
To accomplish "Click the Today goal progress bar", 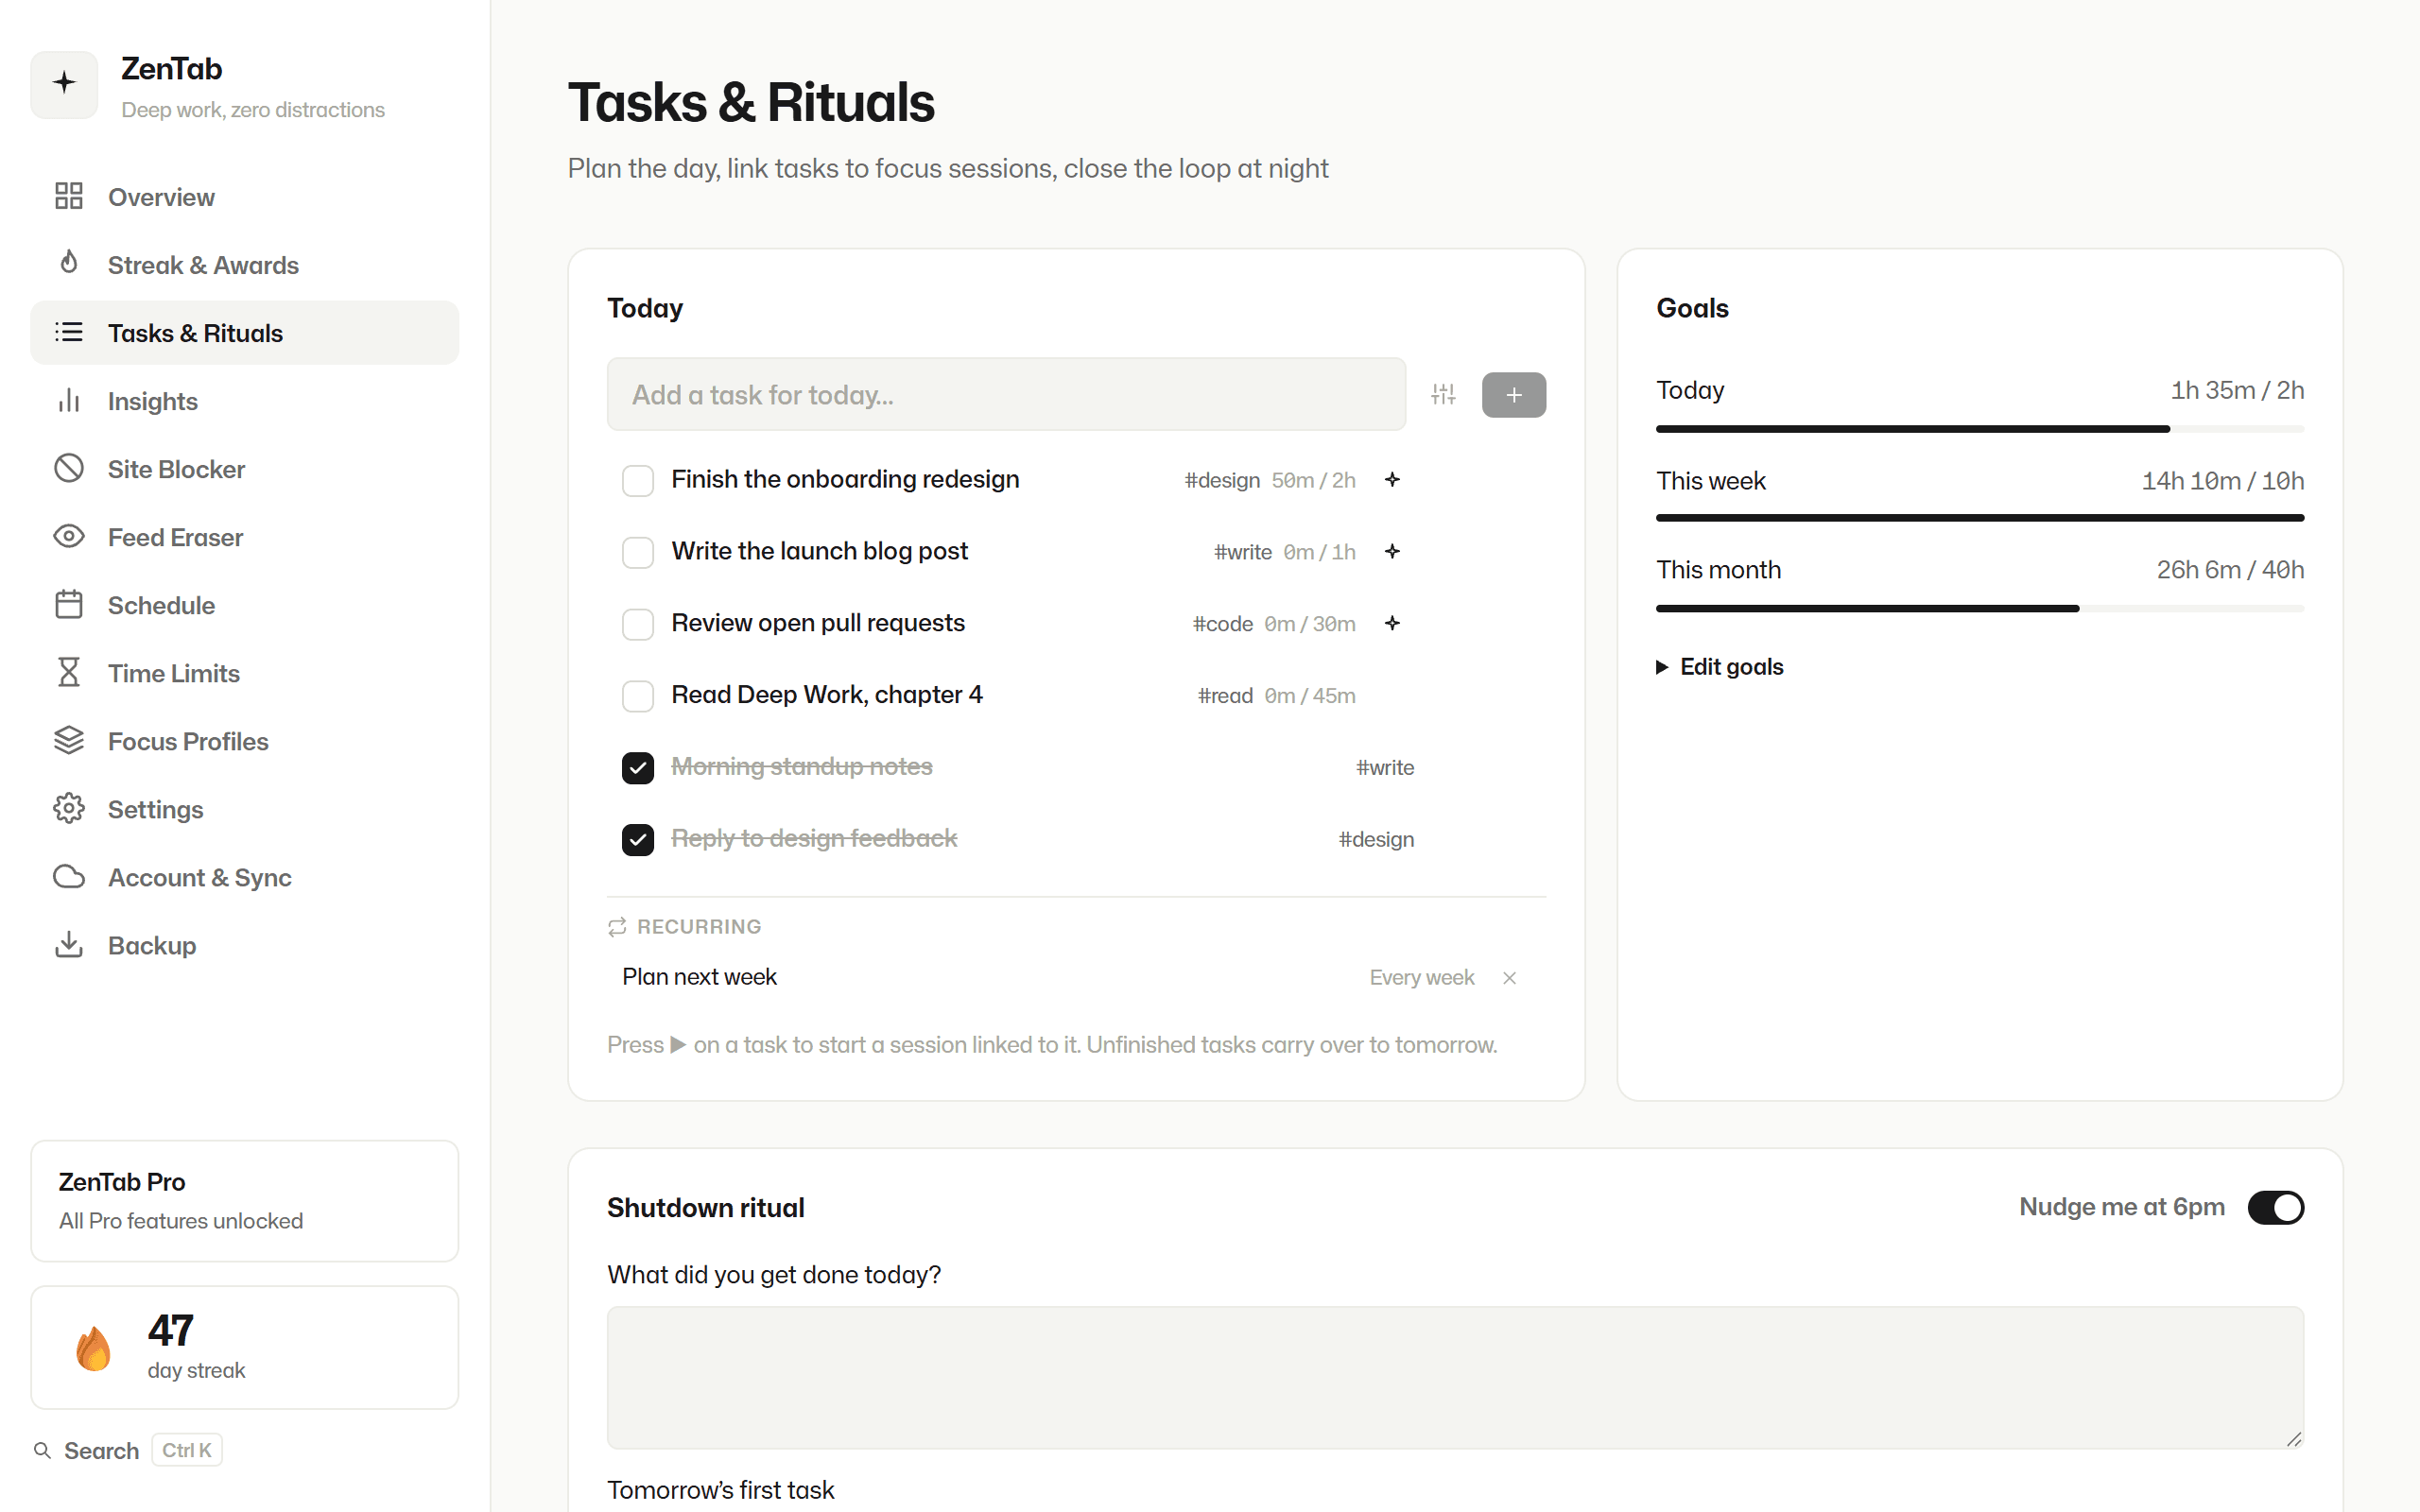I will [1979, 429].
